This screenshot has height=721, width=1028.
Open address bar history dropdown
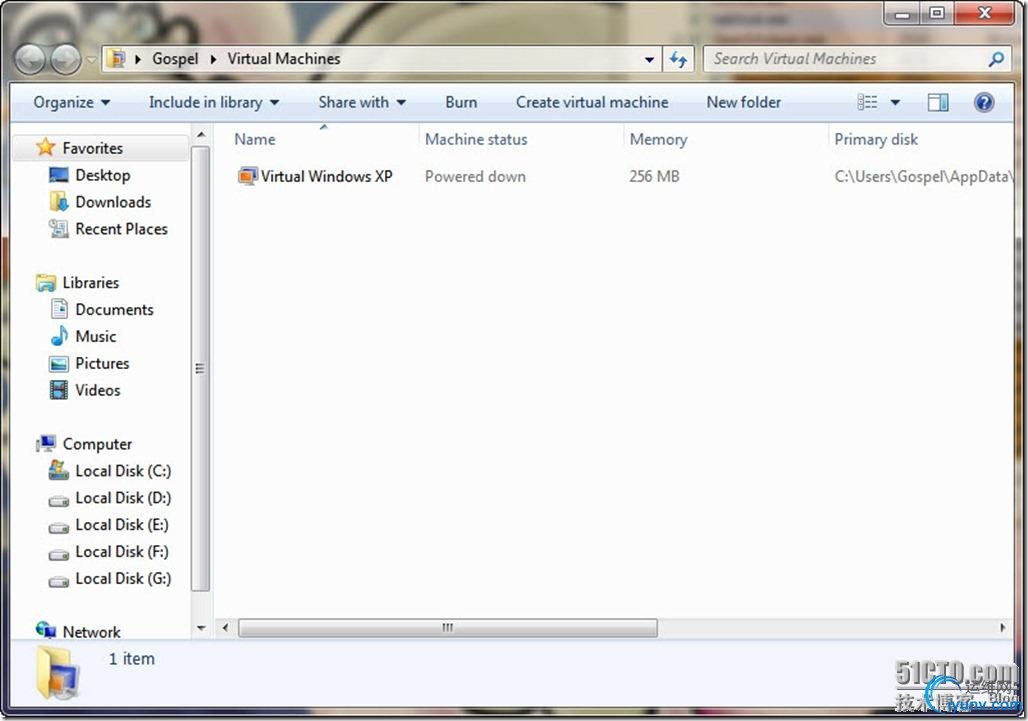pyautogui.click(x=649, y=60)
